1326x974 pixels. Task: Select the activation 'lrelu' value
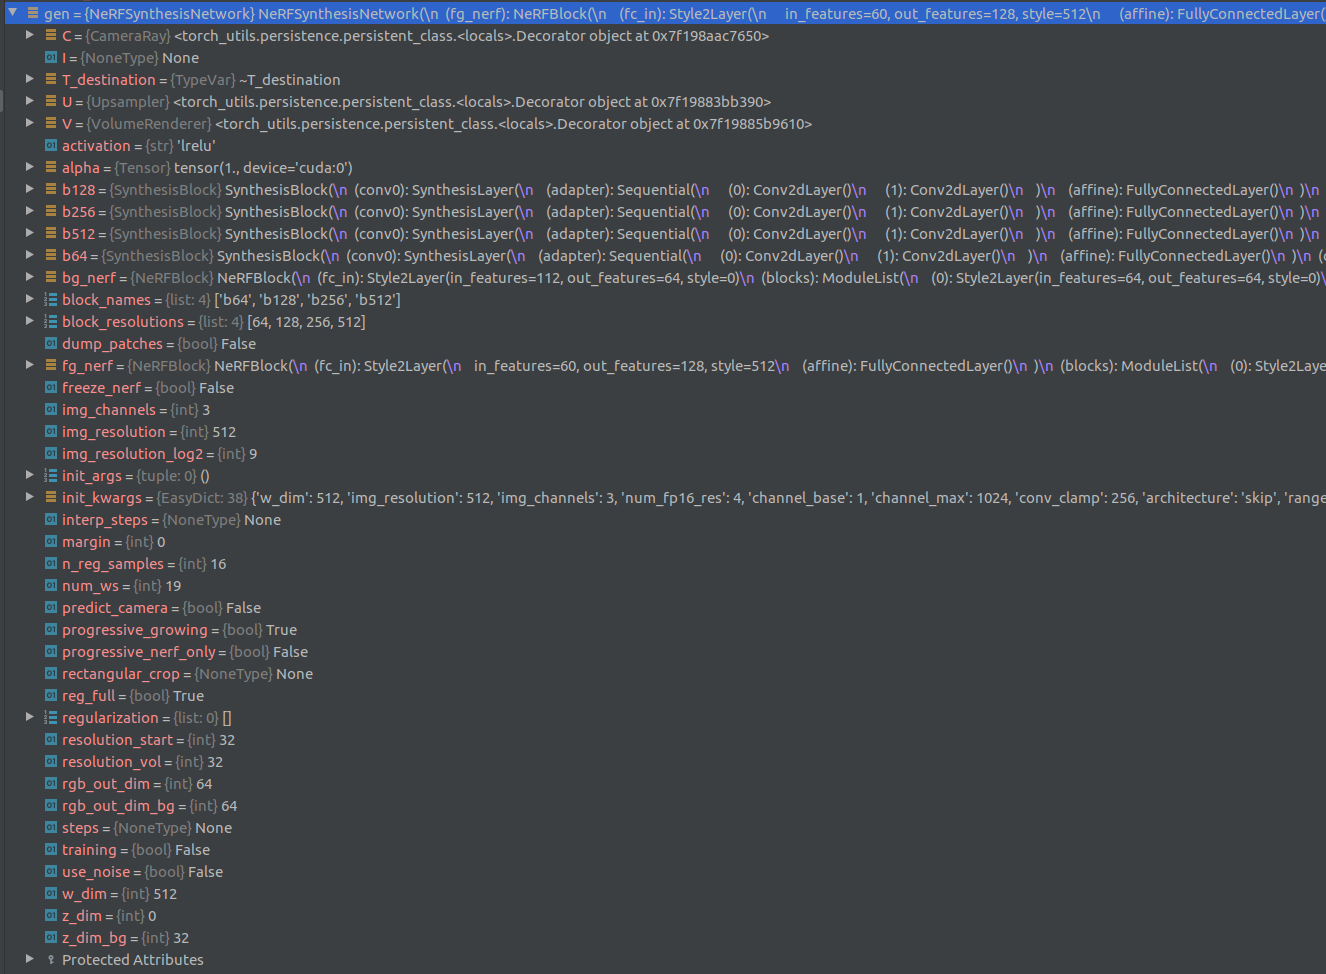(x=195, y=145)
